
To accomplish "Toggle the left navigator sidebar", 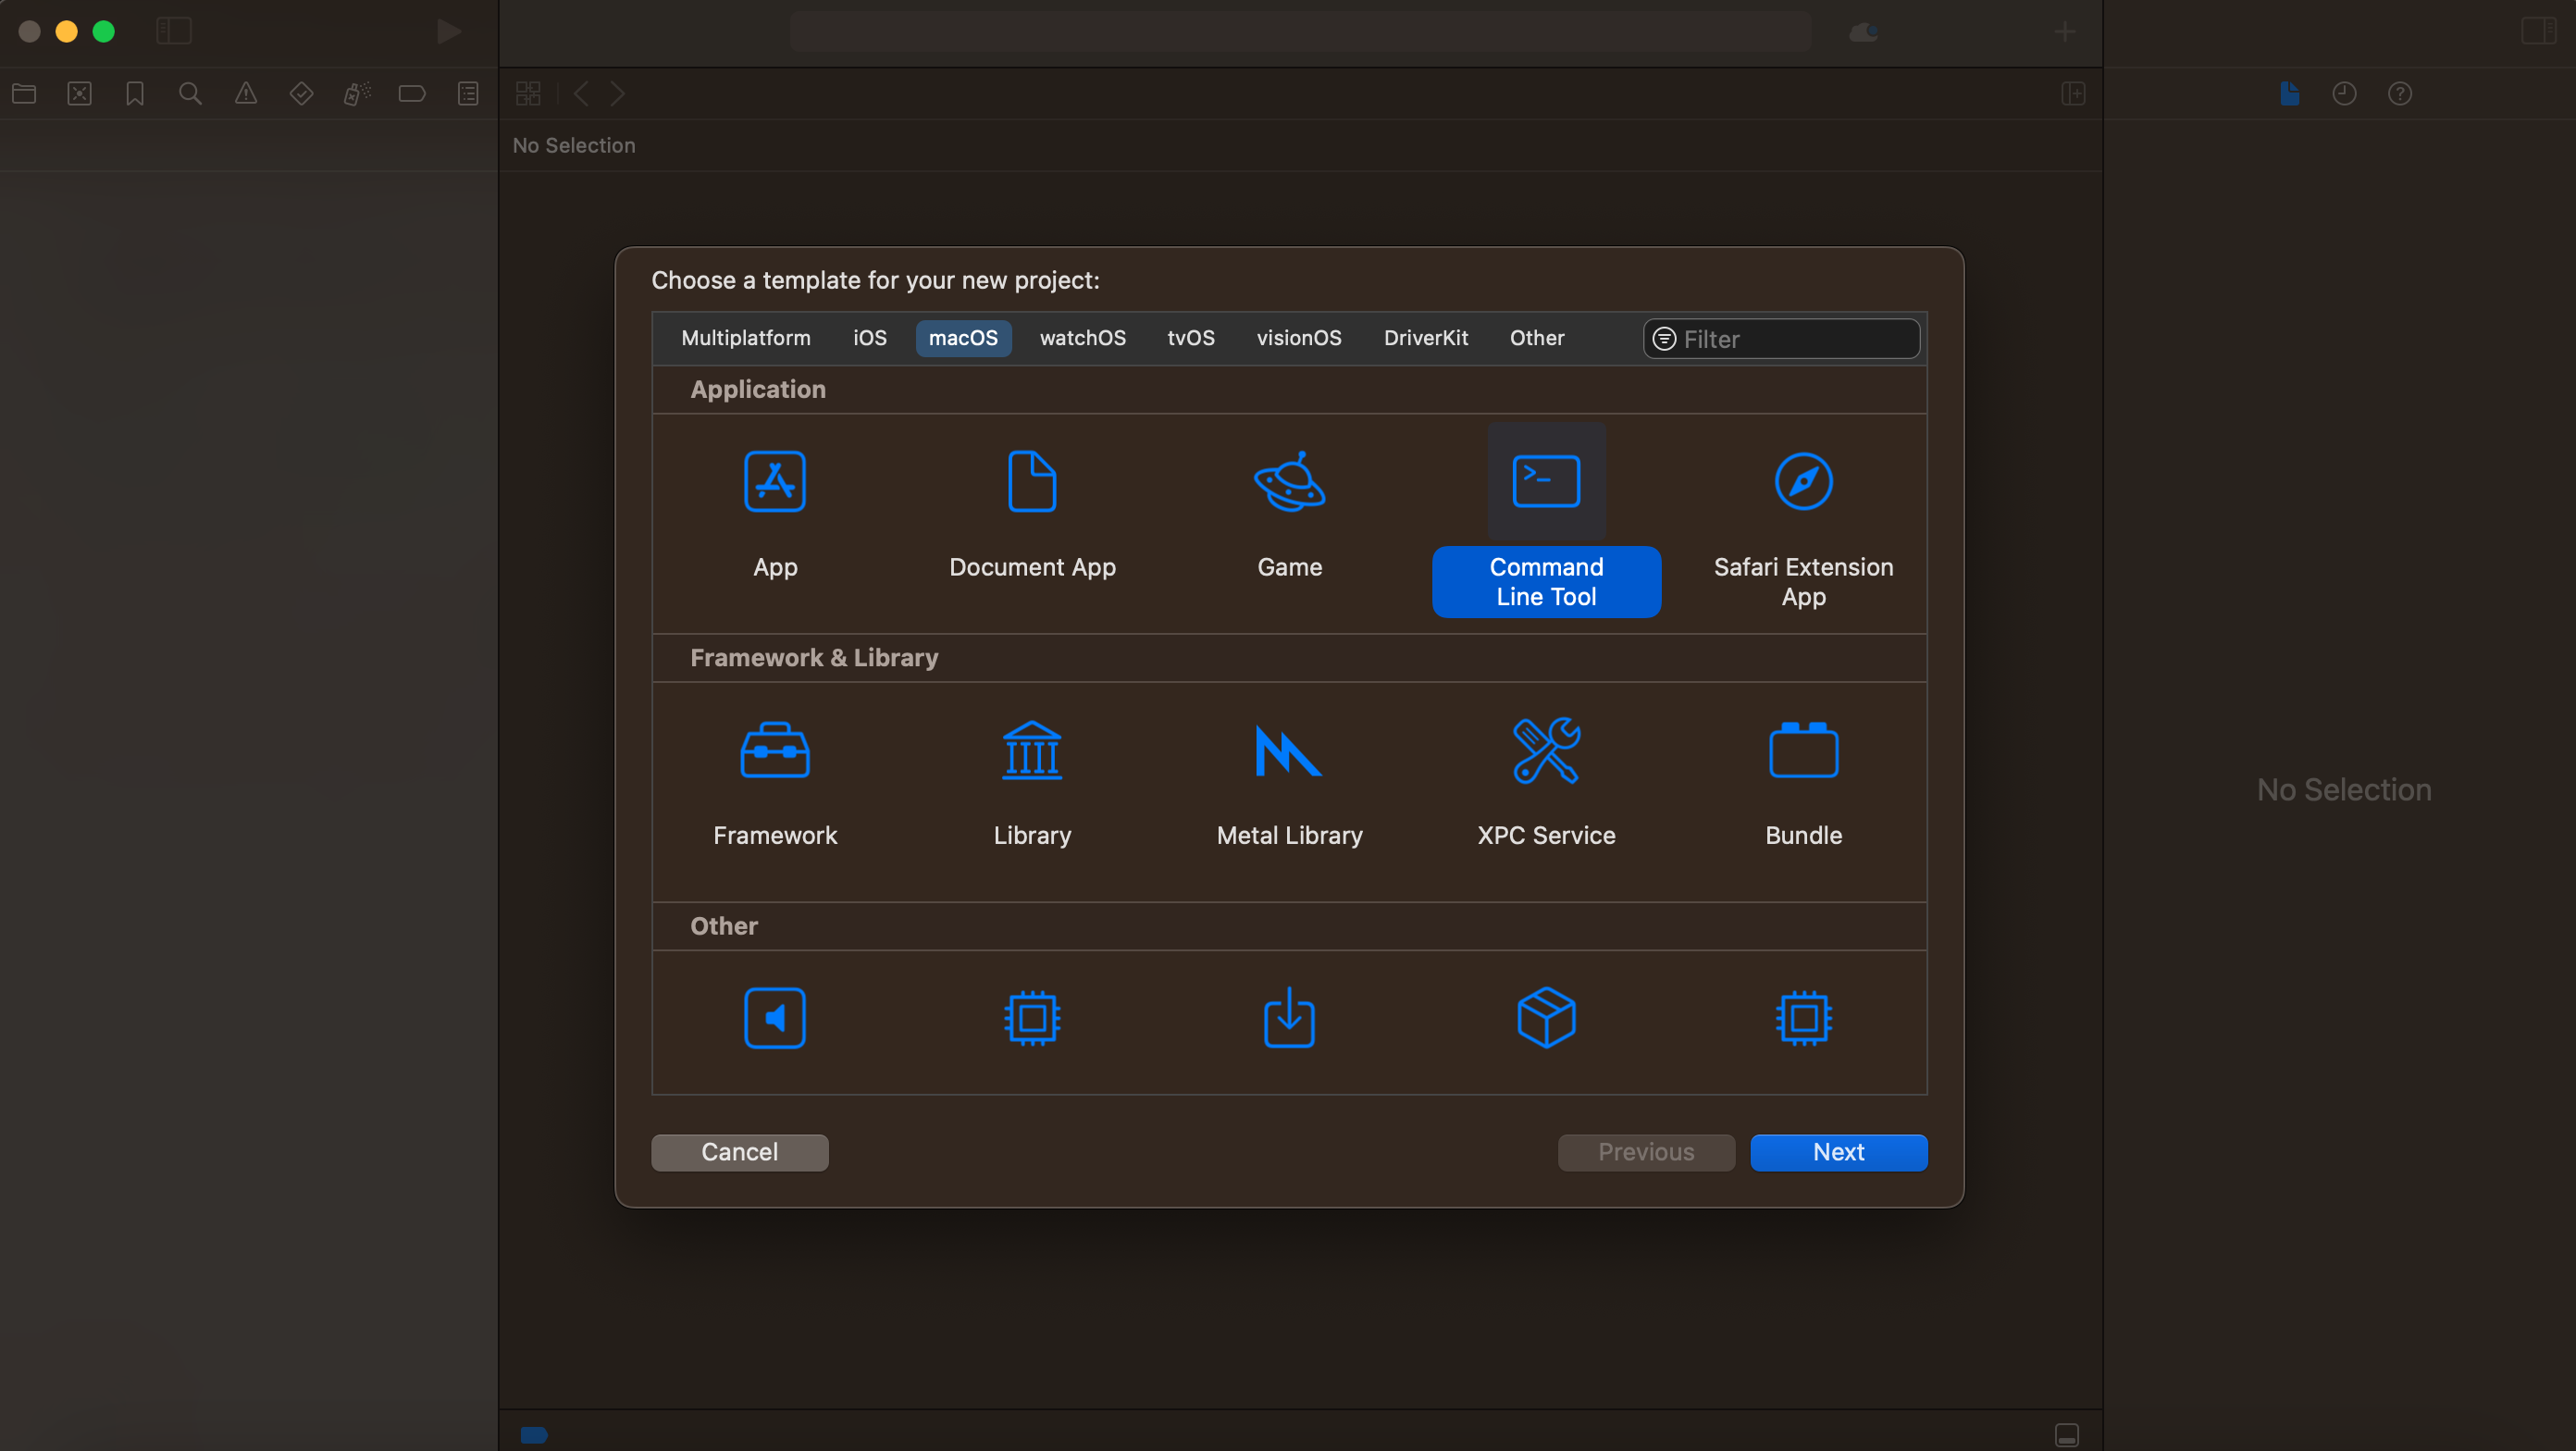I will pos(174,31).
